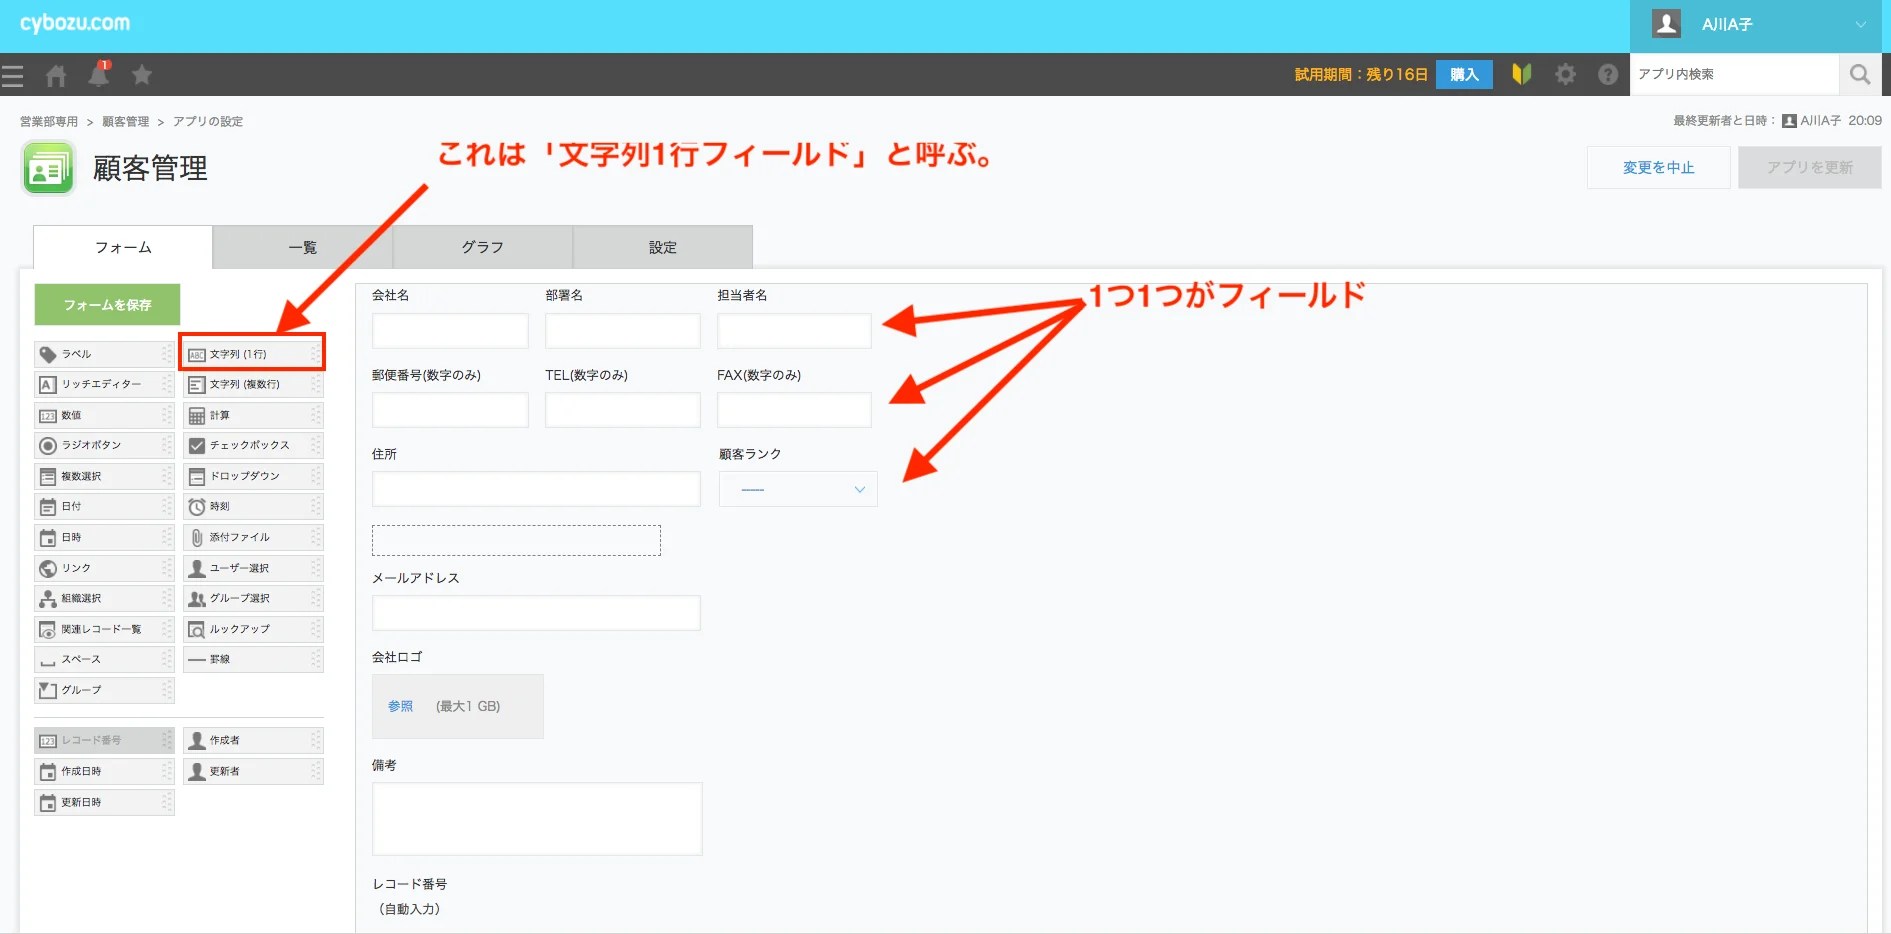1891x934 pixels.
Task: Click the home icon in toolbar
Action: click(56, 75)
